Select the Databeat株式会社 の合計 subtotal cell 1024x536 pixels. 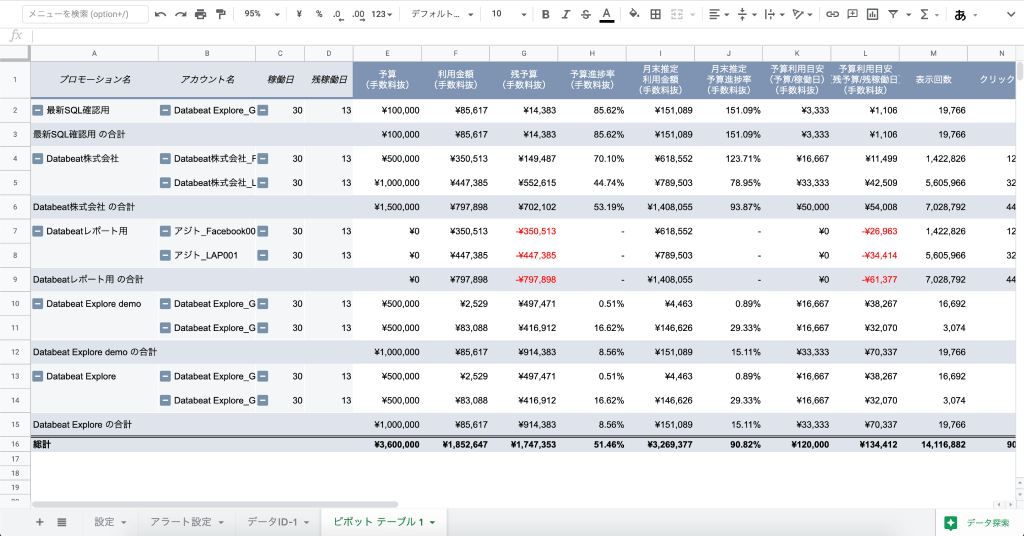pos(95,207)
